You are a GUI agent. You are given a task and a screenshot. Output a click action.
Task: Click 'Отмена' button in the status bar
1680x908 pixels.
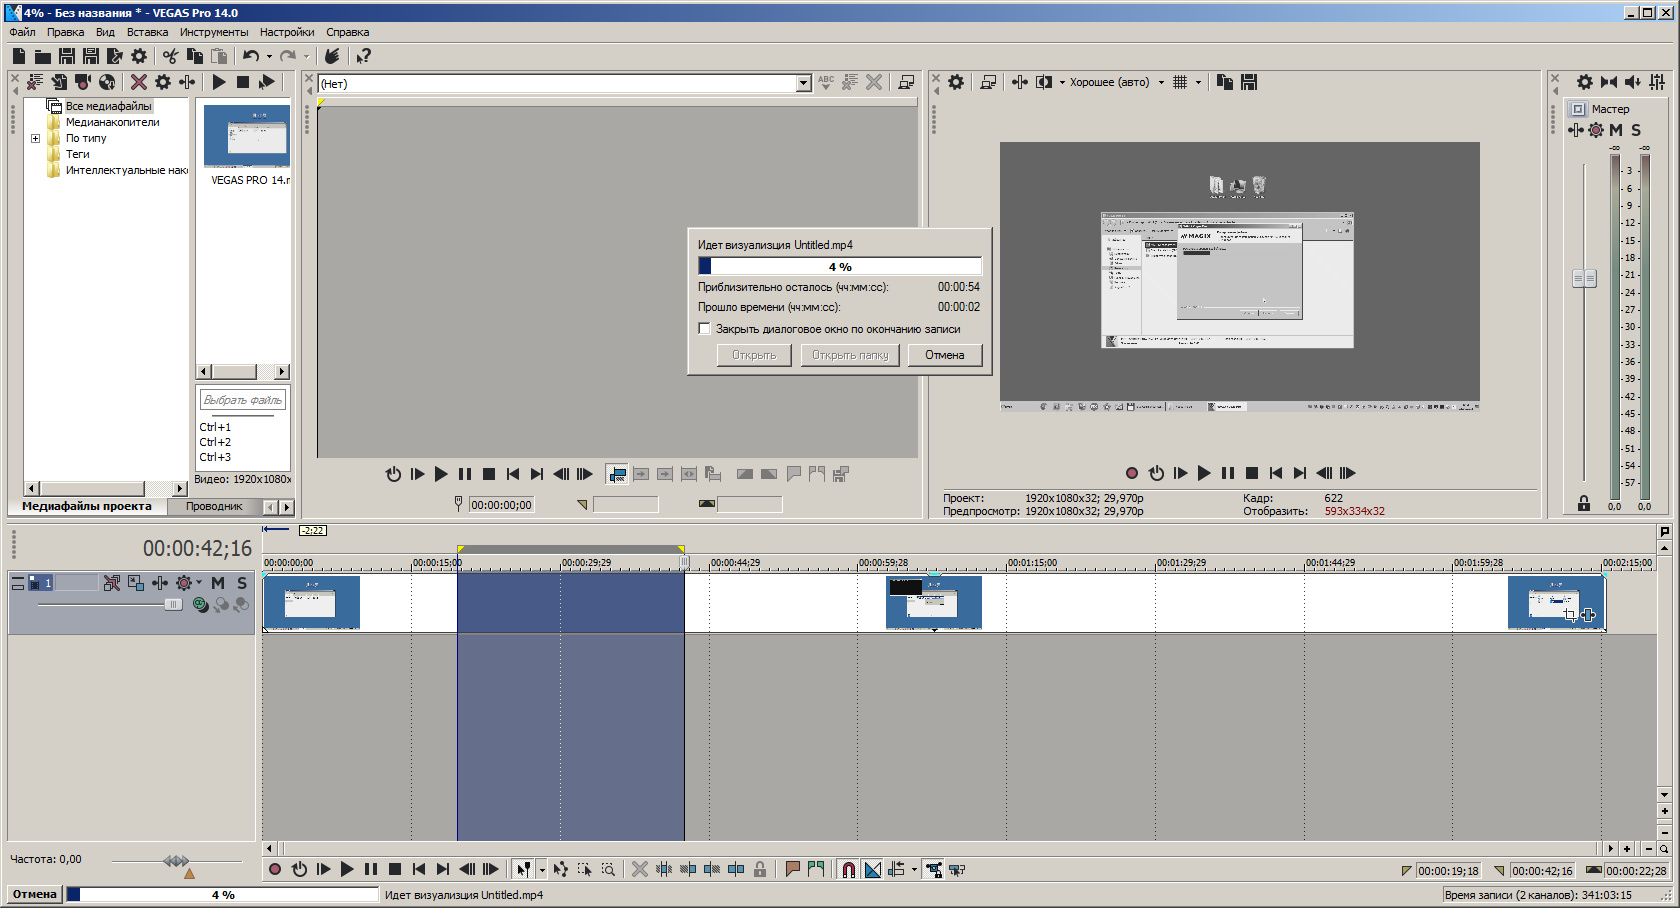tap(35, 895)
